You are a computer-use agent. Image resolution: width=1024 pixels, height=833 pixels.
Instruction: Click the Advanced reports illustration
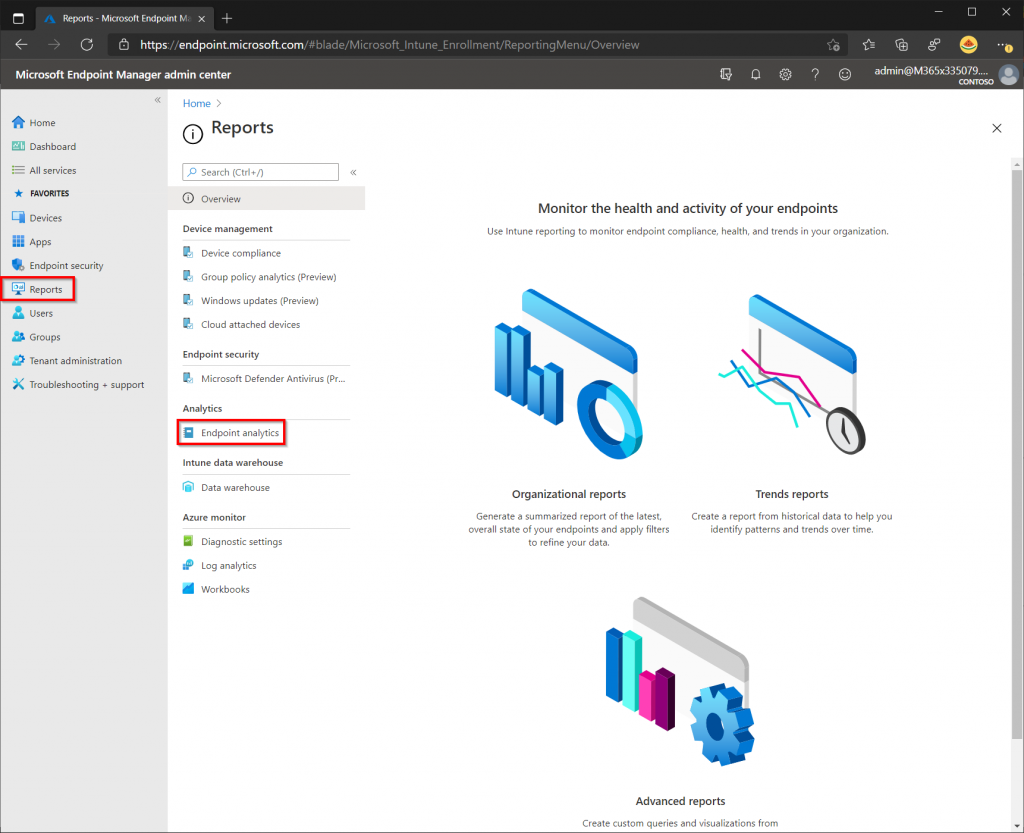[x=680, y=682]
